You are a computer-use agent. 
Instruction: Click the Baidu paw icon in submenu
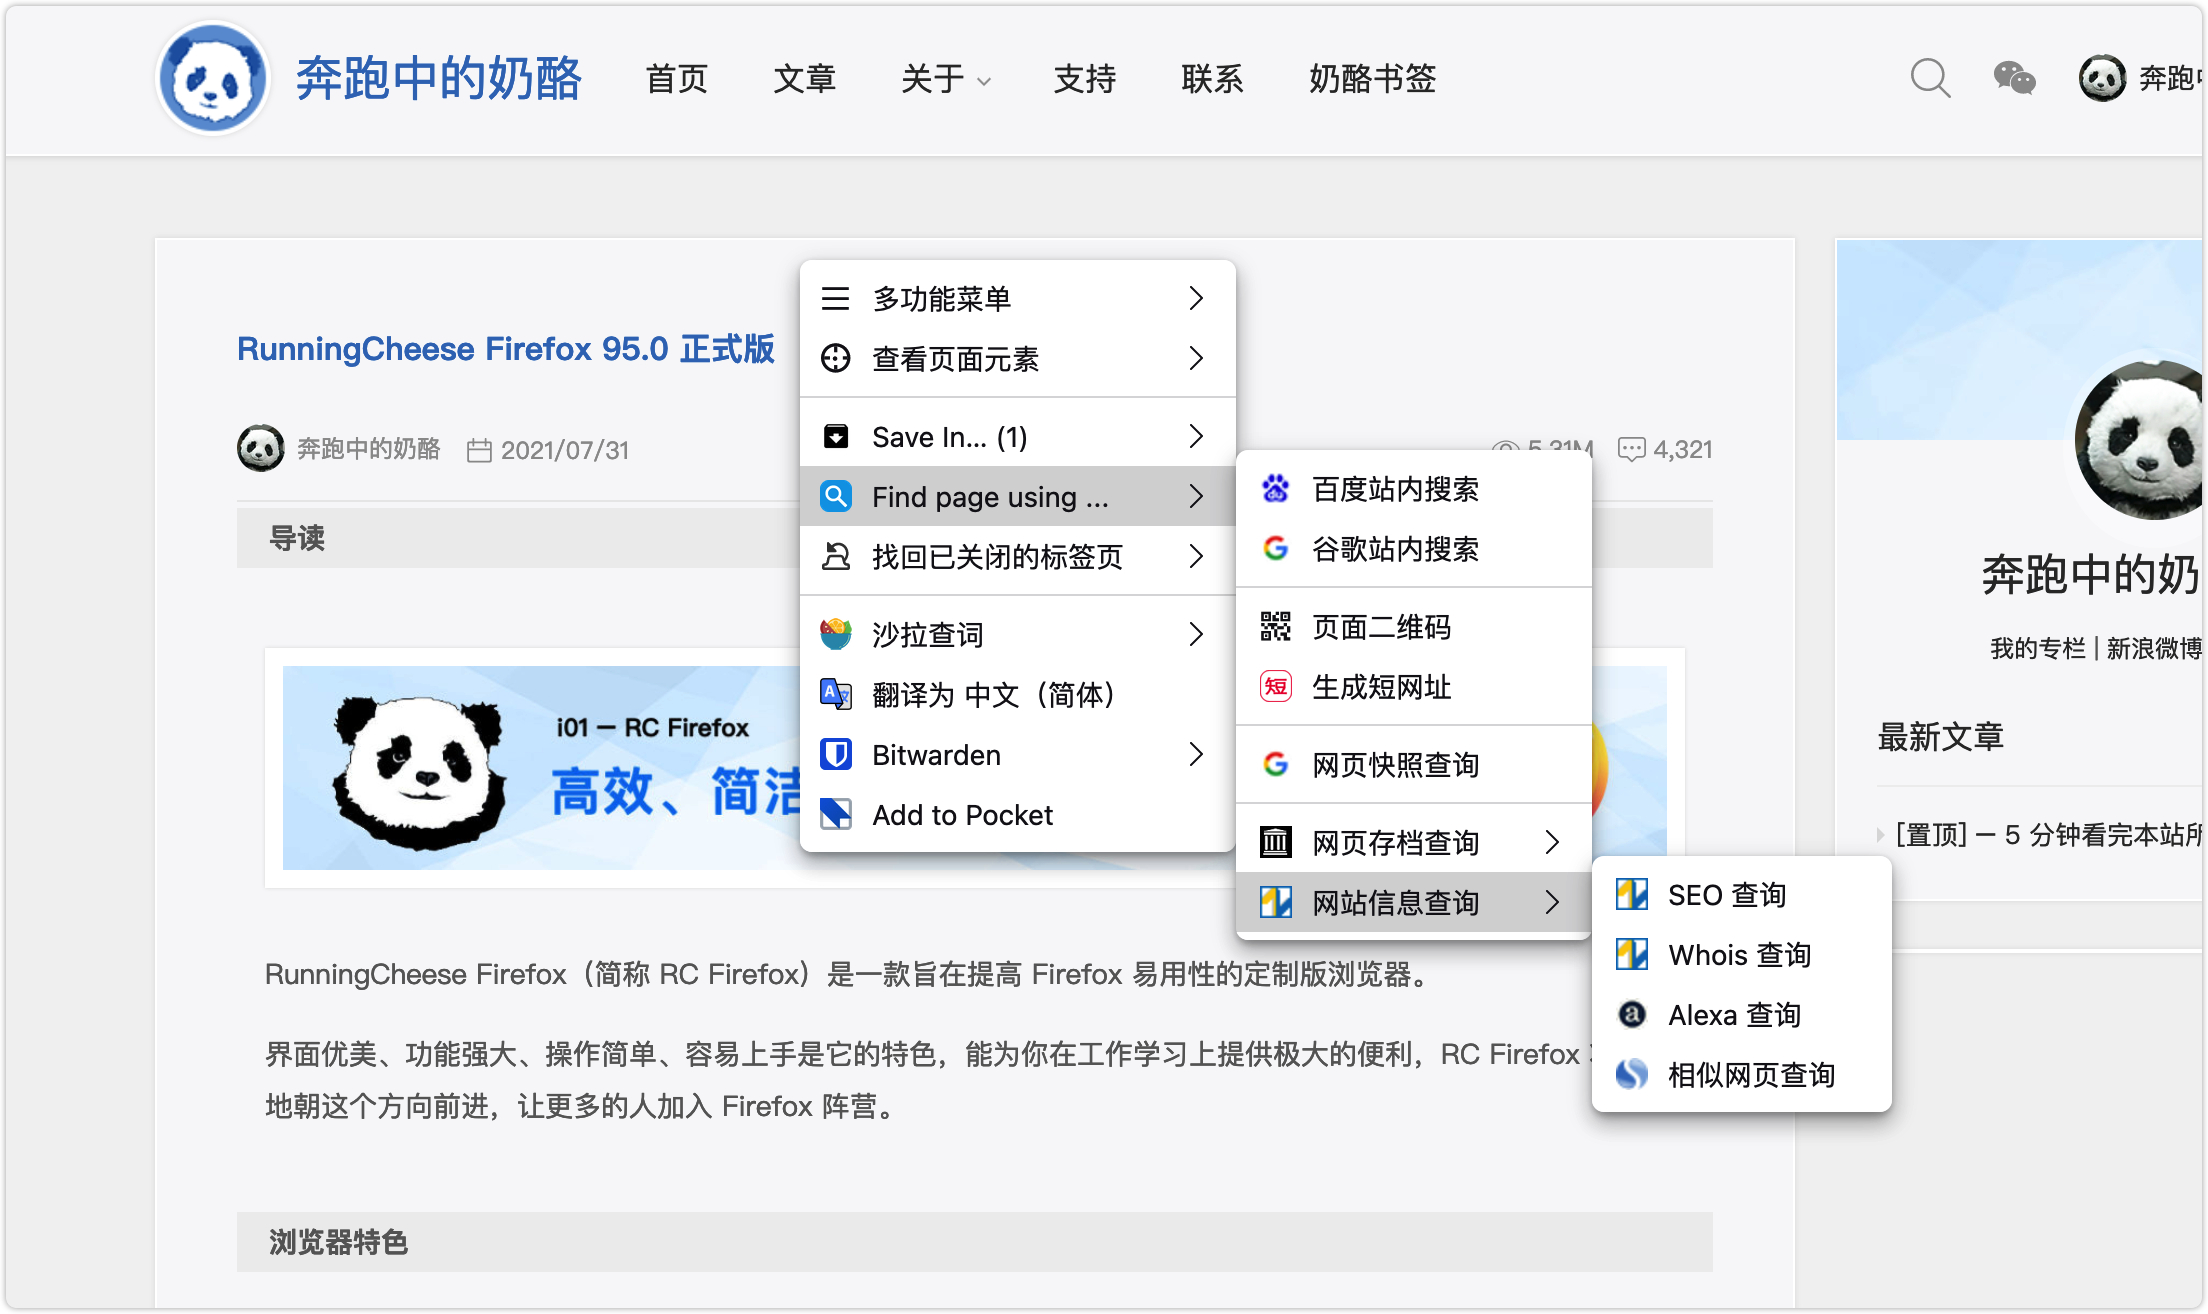[1275, 489]
